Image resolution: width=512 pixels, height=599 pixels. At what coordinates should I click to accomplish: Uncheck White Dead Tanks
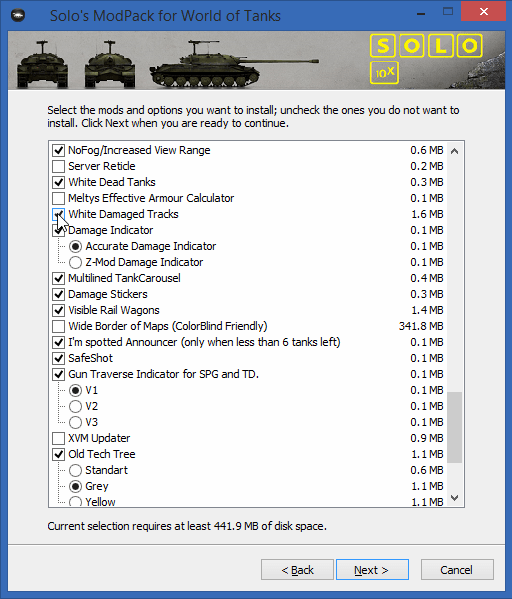58,182
